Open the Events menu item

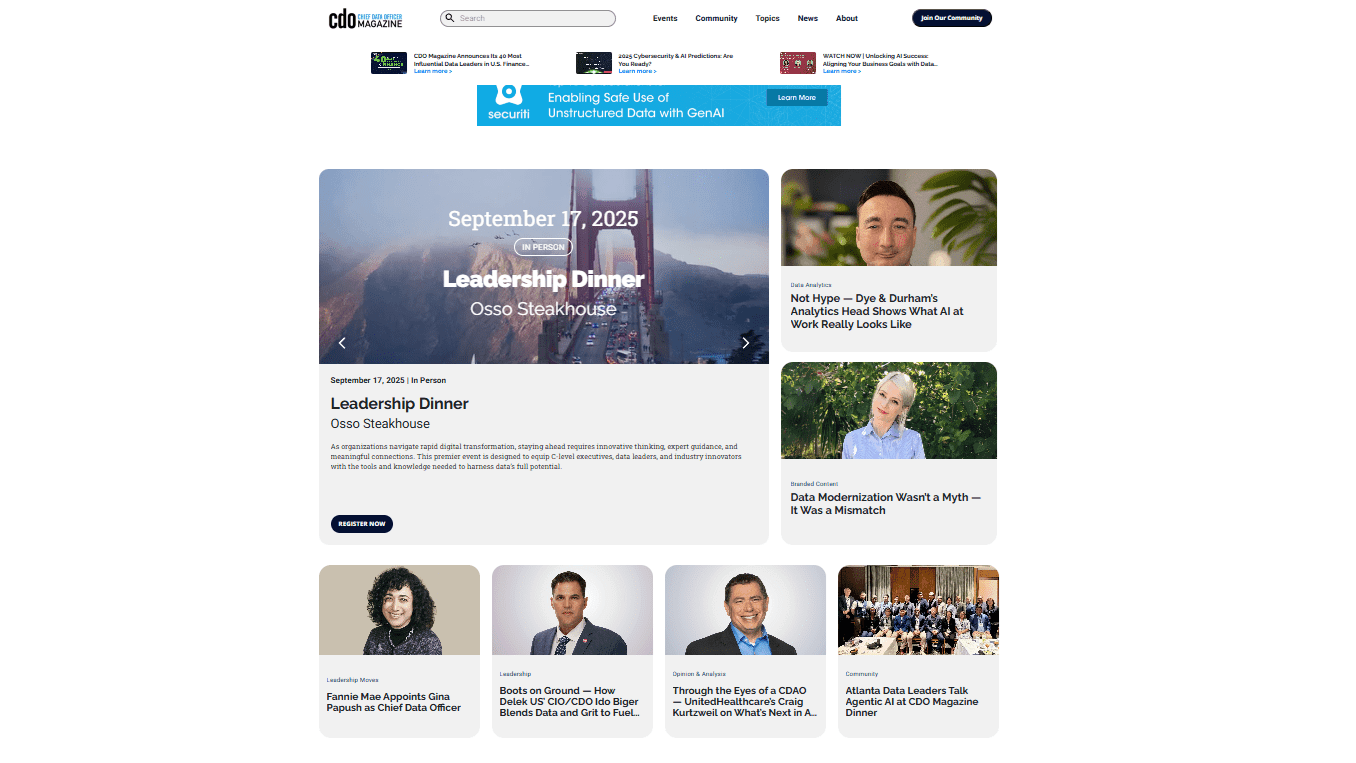(x=665, y=18)
